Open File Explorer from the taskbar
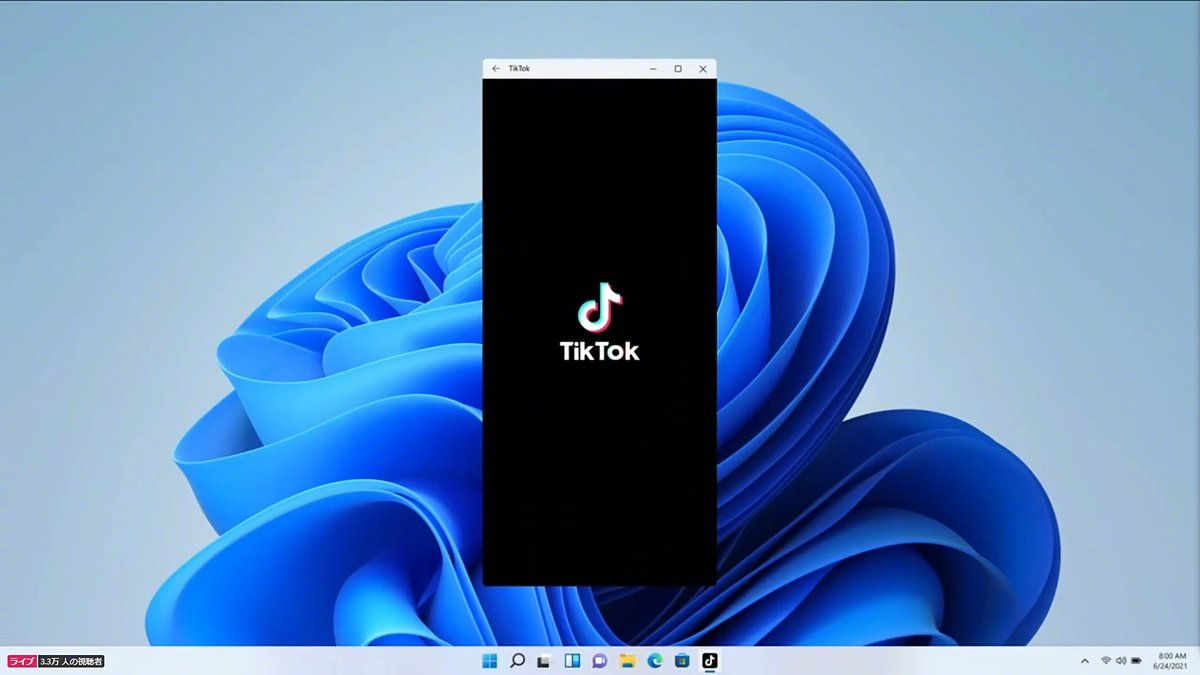This screenshot has height=675, width=1200. pos(627,660)
